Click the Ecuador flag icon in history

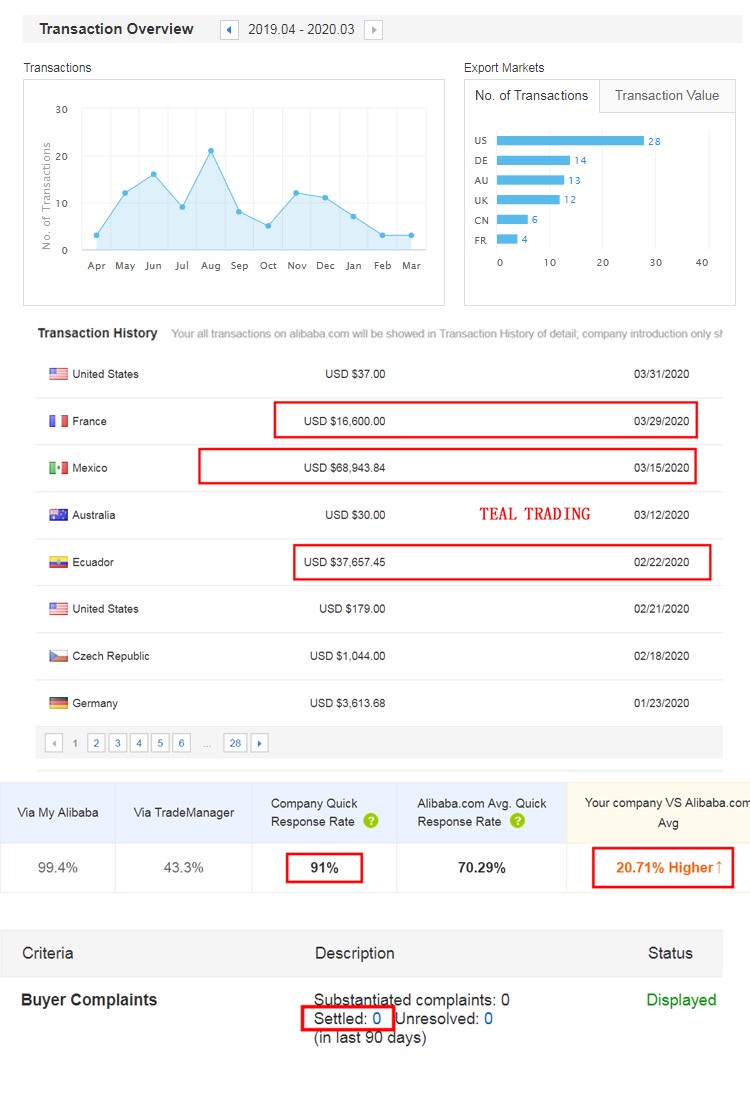pos(58,562)
